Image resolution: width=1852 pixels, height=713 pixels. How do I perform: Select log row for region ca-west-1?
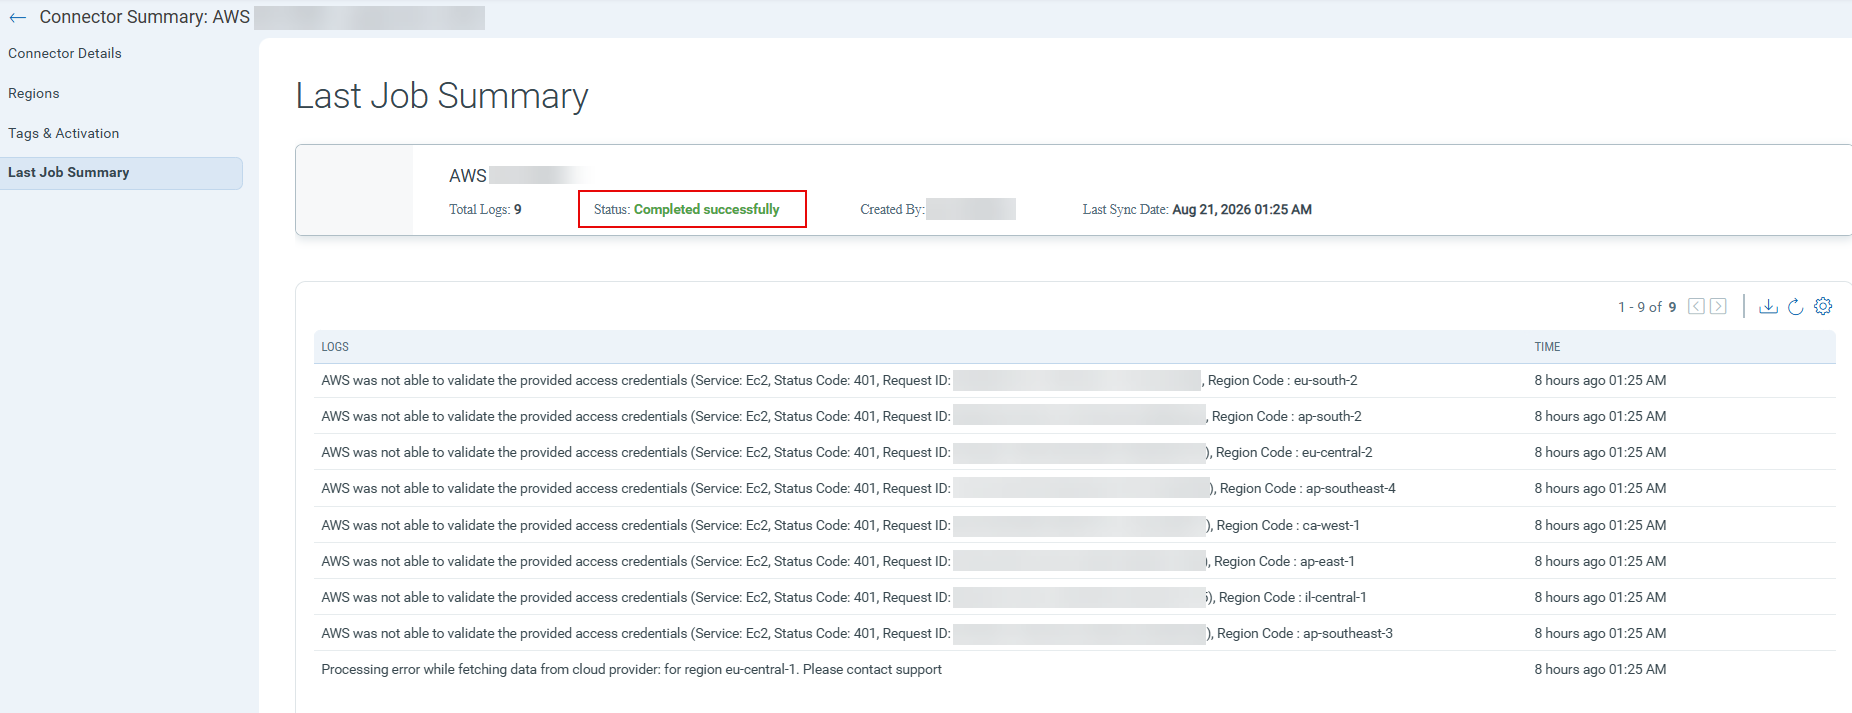pos(1075,525)
